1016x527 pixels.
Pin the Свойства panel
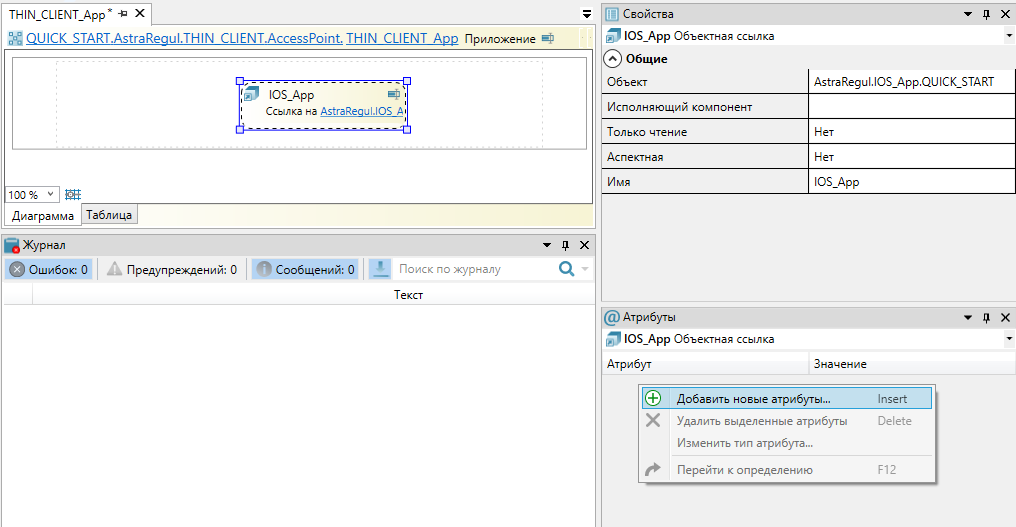pyautogui.click(x=986, y=14)
